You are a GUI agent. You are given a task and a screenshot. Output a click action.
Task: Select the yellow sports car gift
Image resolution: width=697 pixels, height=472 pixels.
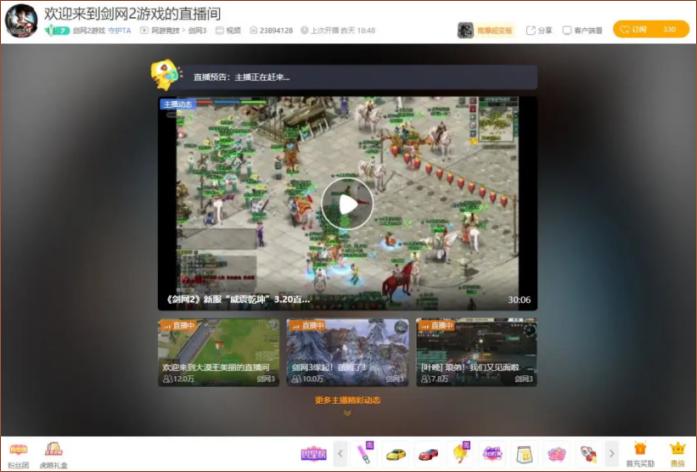[x=396, y=454]
